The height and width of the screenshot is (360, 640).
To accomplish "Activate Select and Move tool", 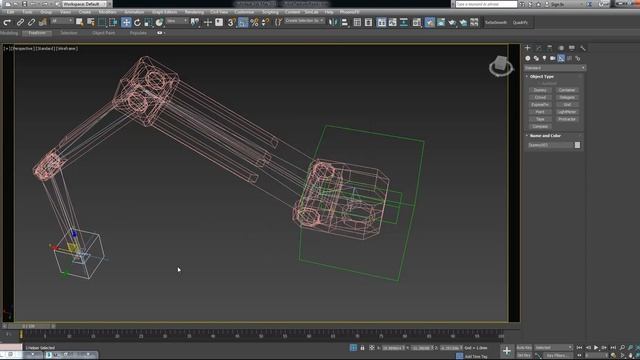I will 126,22.
